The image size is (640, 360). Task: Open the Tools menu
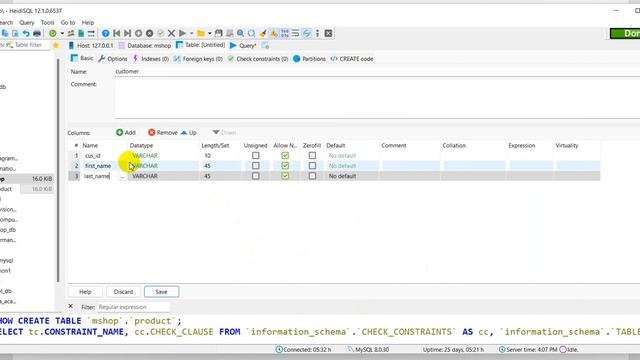tap(47, 22)
